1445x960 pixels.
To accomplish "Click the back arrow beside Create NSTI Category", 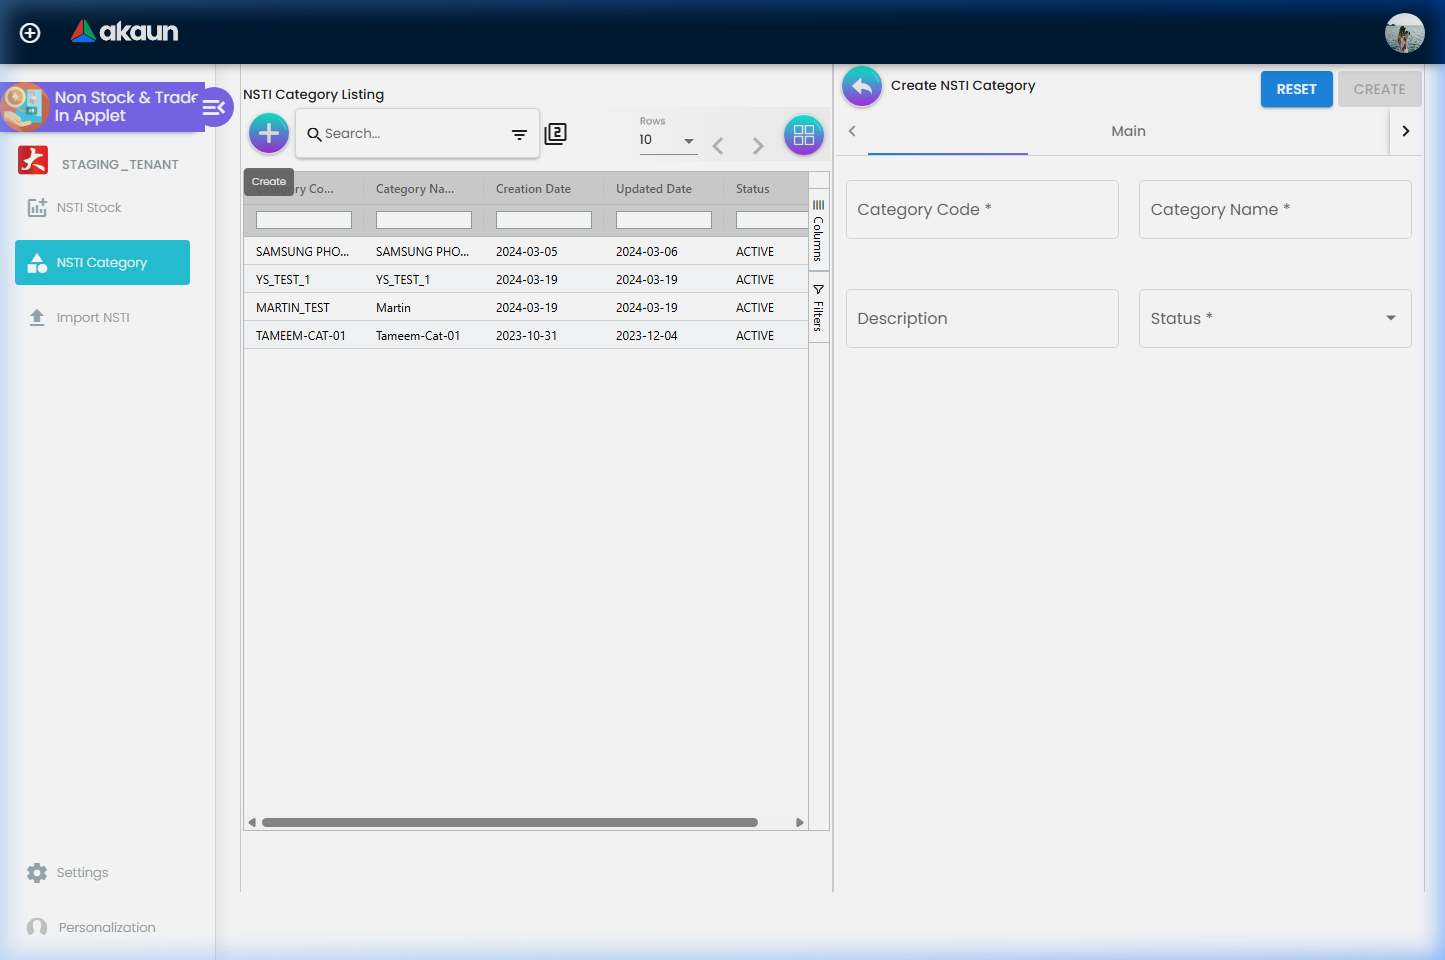I will (862, 87).
